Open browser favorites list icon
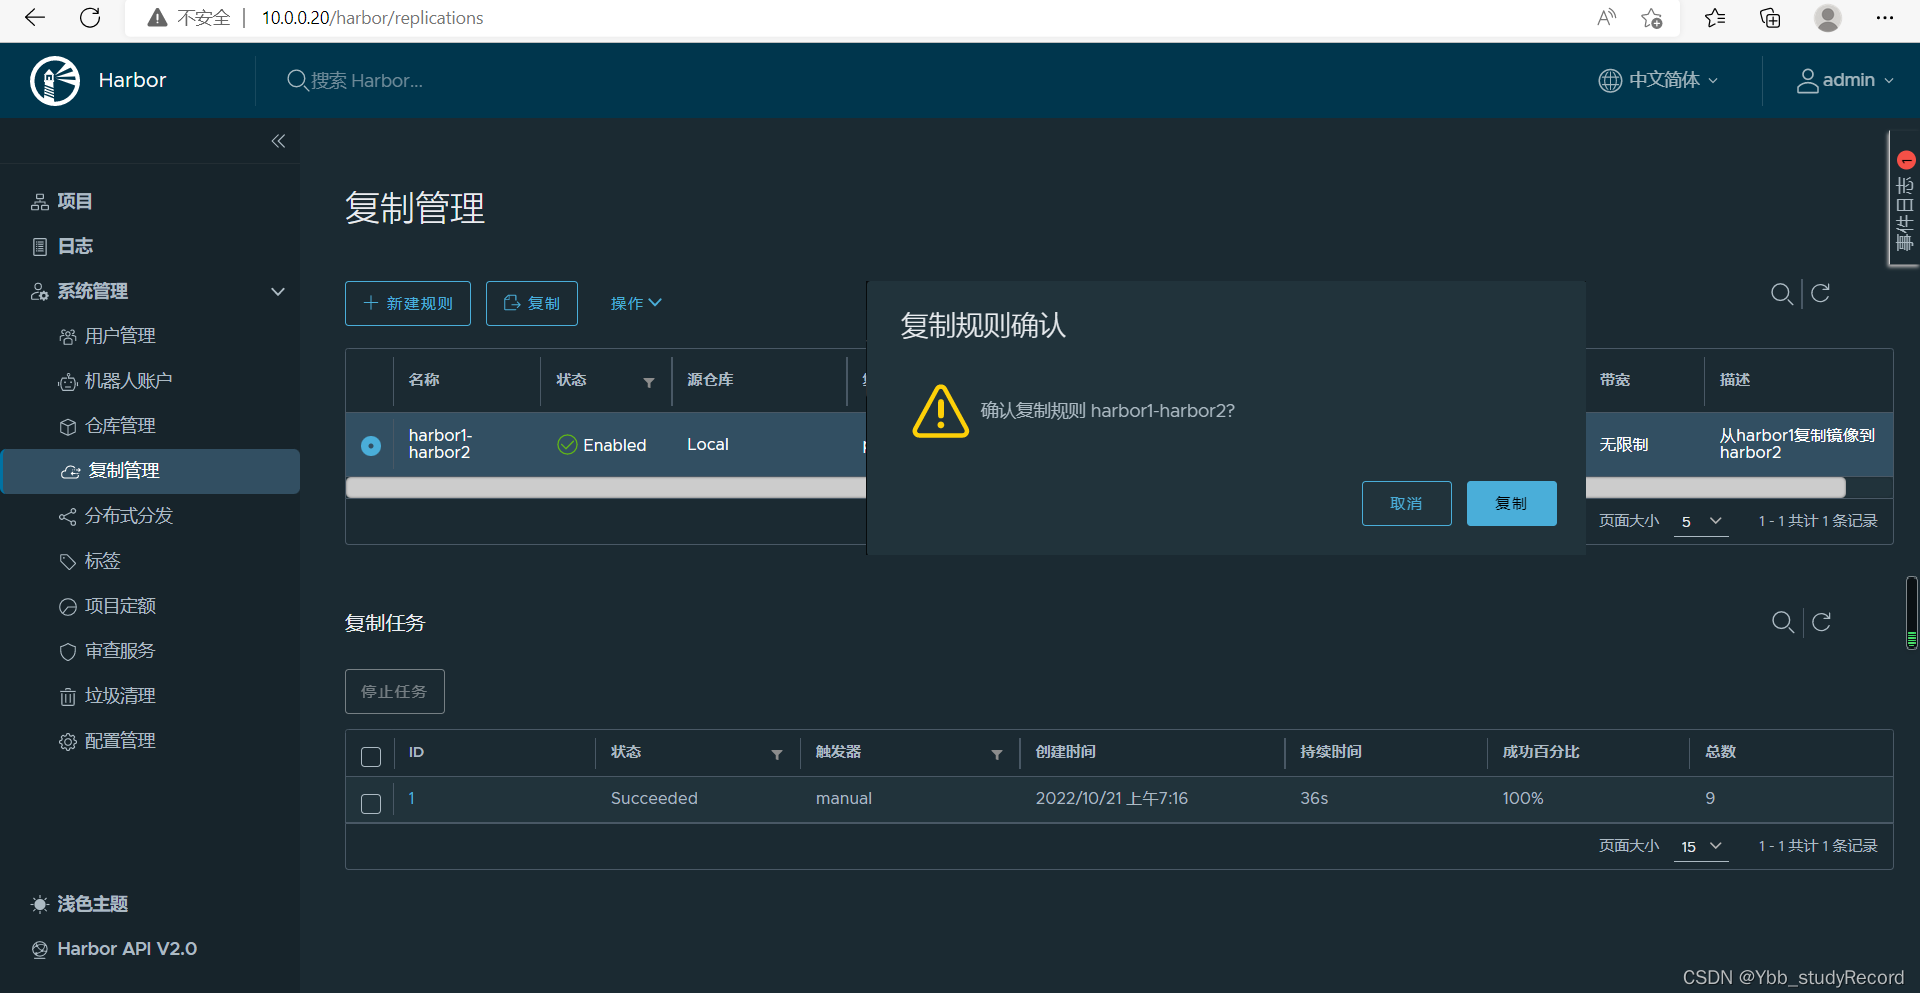1920x998 pixels. pyautogui.click(x=1715, y=18)
